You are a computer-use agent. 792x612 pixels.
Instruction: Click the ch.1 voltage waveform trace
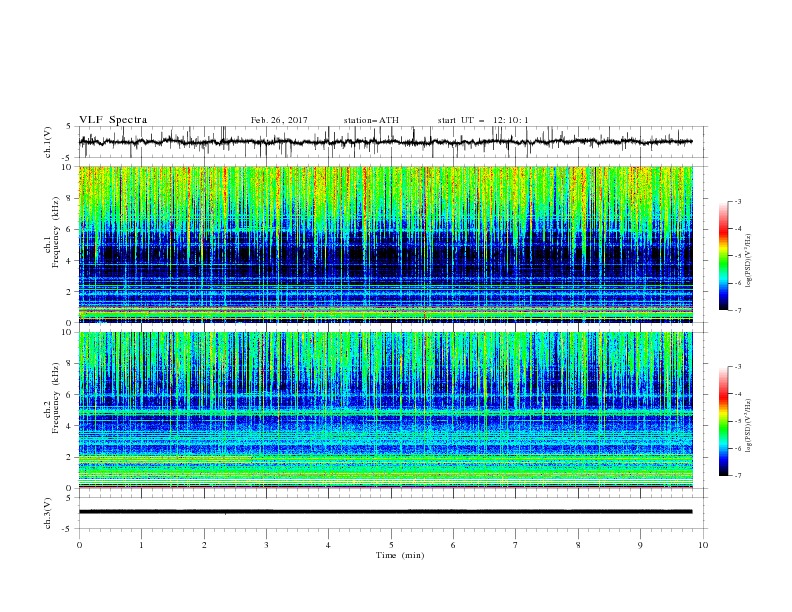(x=385, y=142)
